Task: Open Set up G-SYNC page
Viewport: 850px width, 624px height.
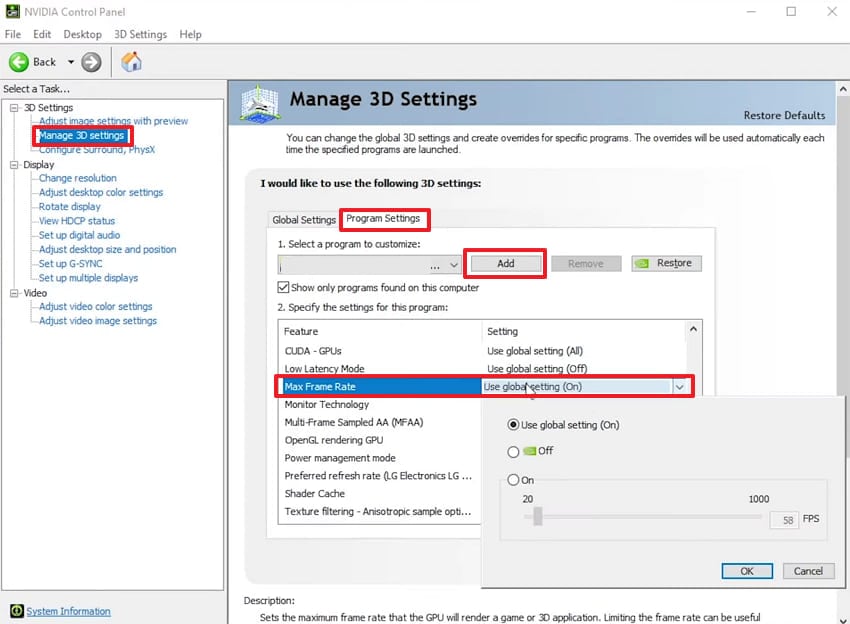Action: [70, 263]
